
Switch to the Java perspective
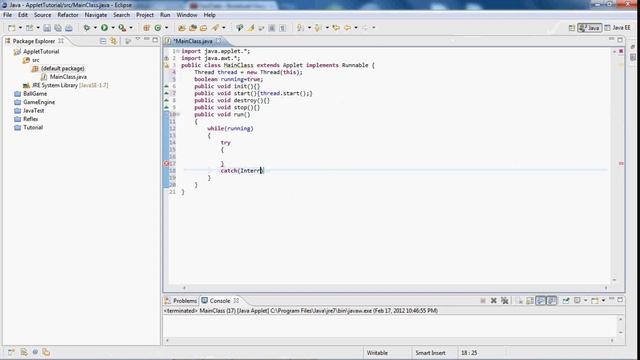click(589, 28)
